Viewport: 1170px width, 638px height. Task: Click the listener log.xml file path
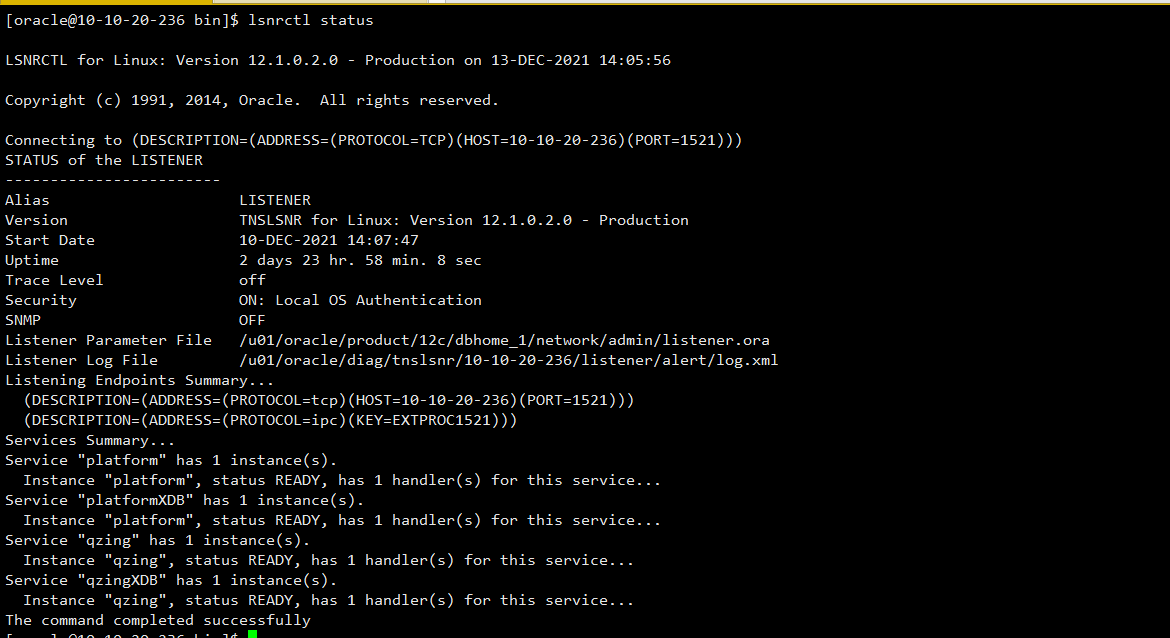pos(509,360)
